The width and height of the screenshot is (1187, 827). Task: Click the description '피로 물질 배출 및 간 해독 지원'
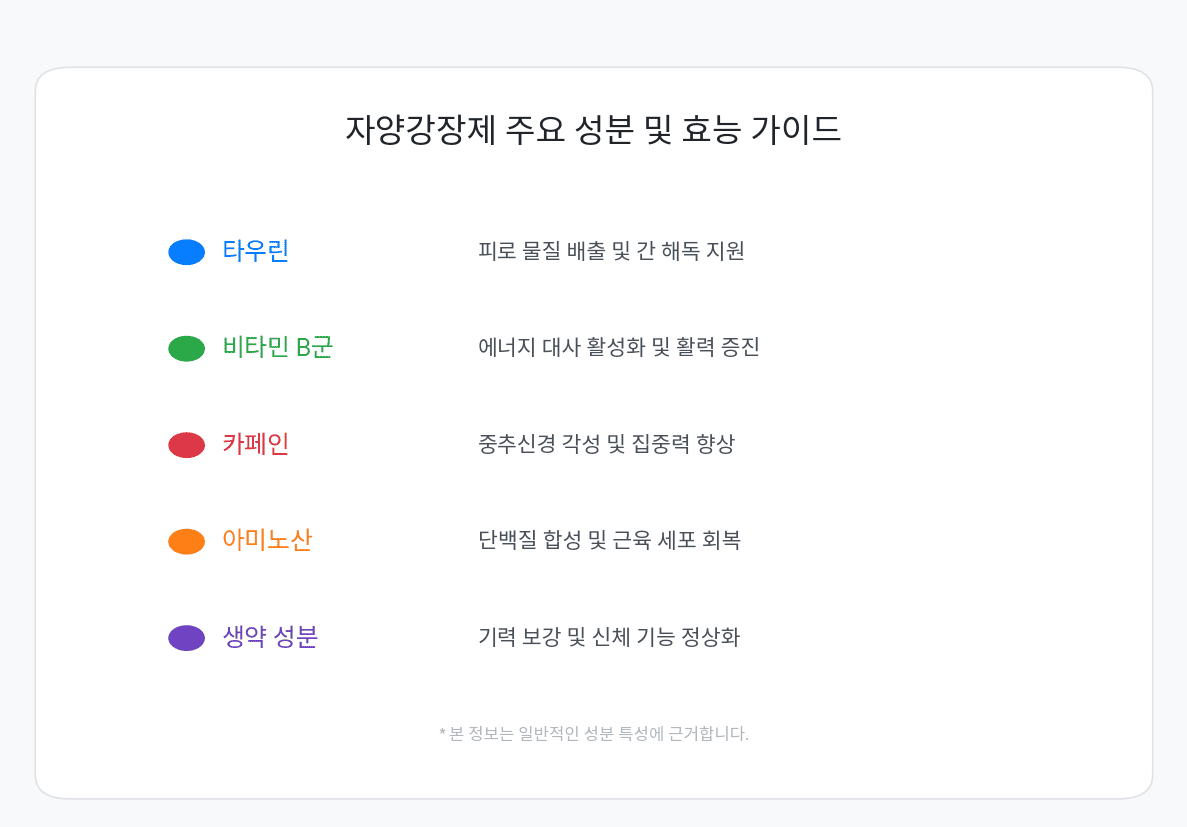611,251
